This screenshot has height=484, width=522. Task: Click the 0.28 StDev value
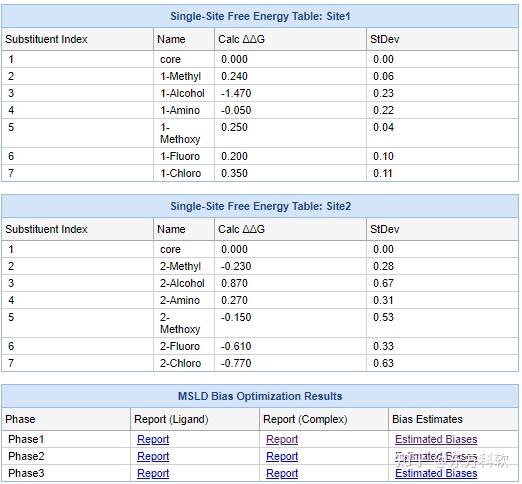383,266
